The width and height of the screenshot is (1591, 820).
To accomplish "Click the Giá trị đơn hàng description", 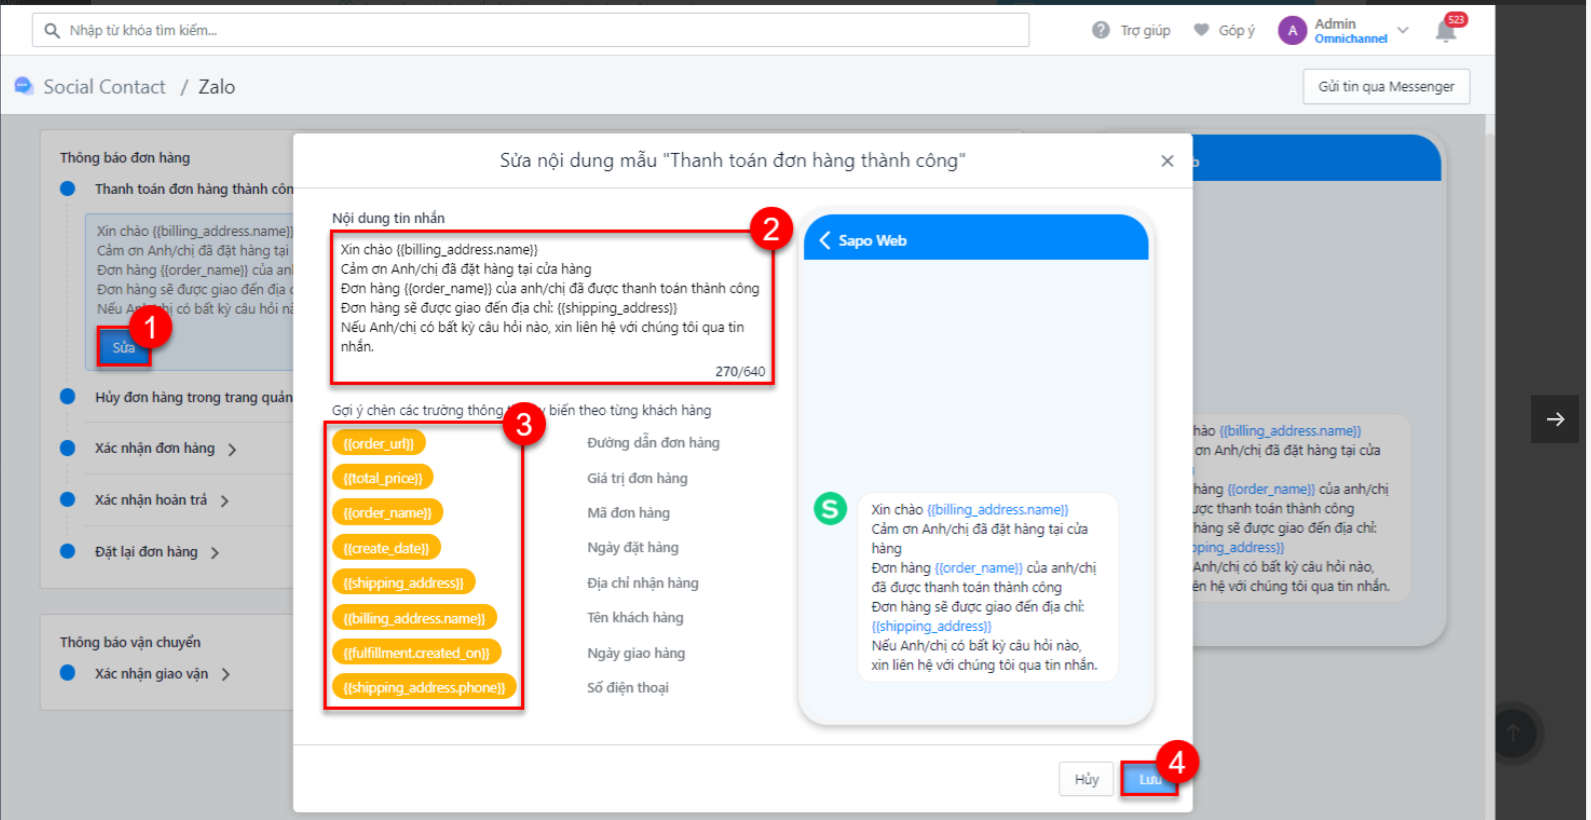I will (637, 478).
